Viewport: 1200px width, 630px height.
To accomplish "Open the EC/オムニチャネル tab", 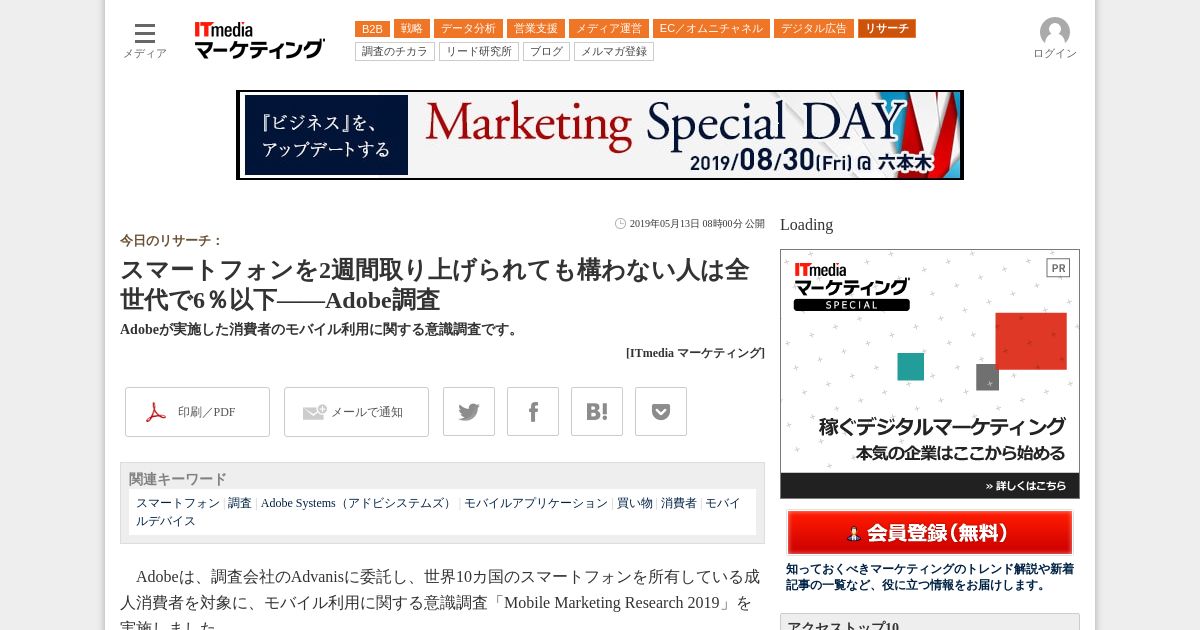I will click(x=711, y=29).
